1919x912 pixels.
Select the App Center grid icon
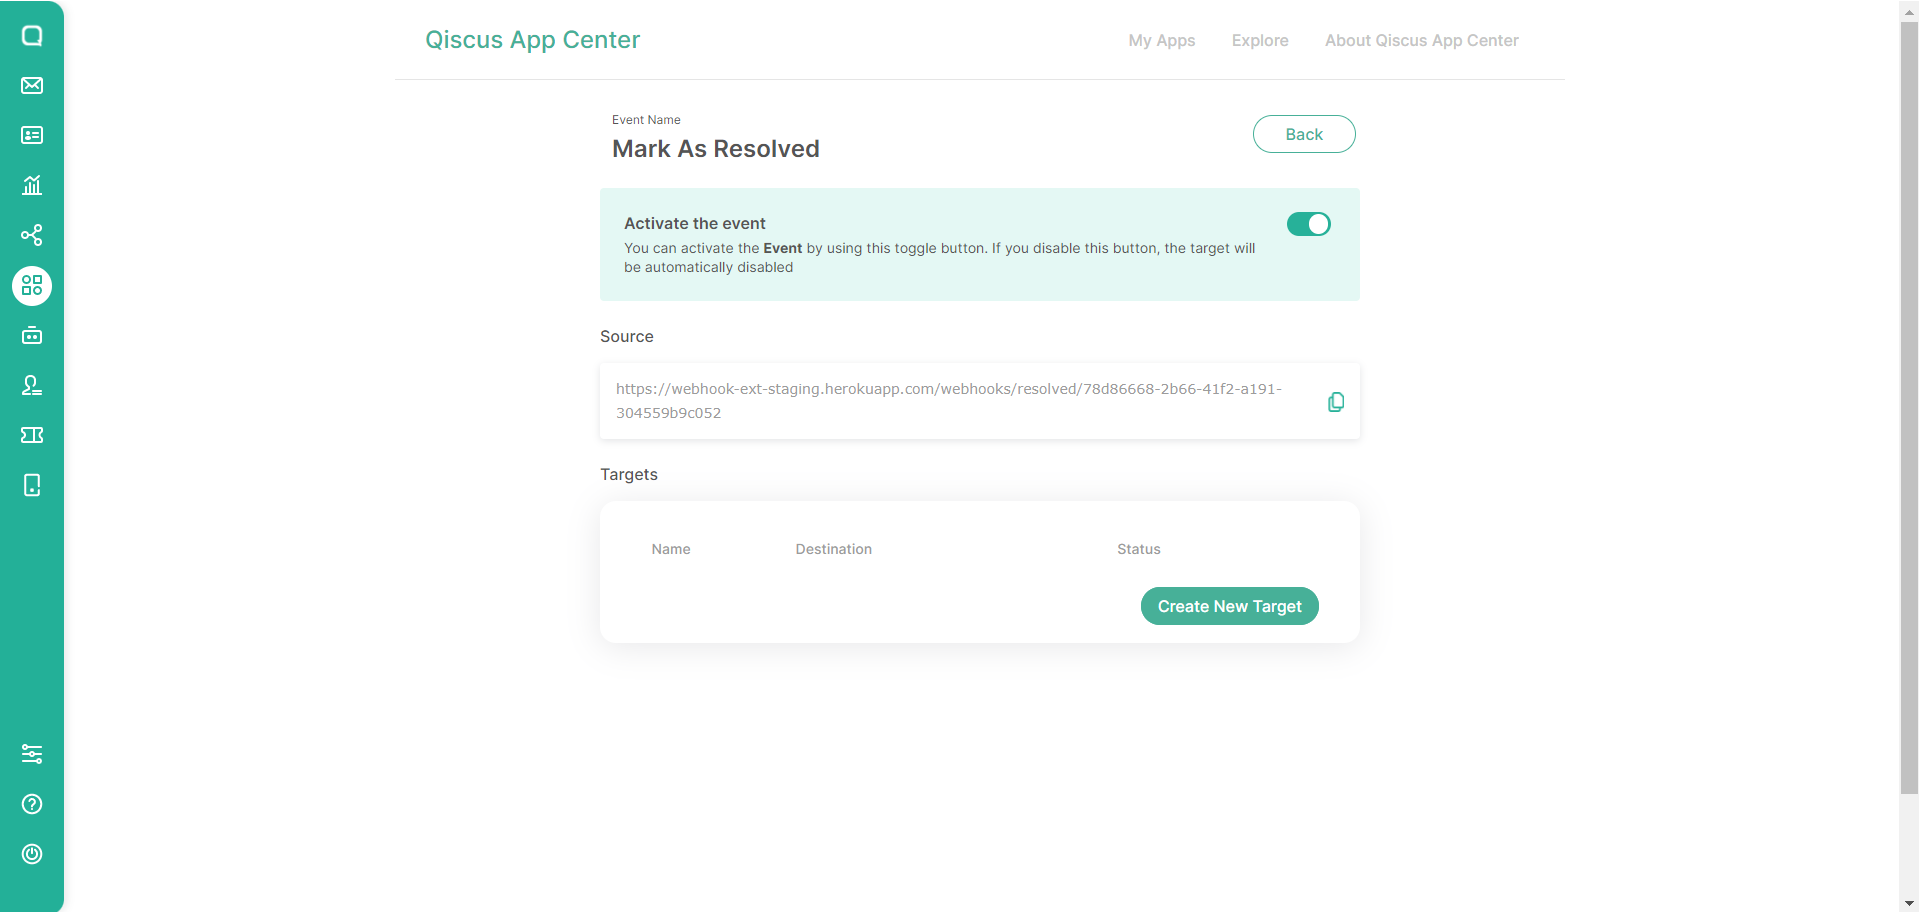pos(32,286)
